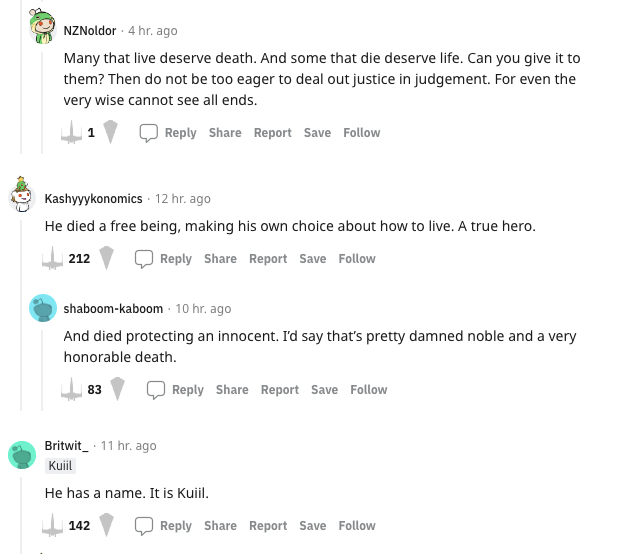Share Britwit_'s comment
This screenshot has height=554, width=632.
(220, 525)
